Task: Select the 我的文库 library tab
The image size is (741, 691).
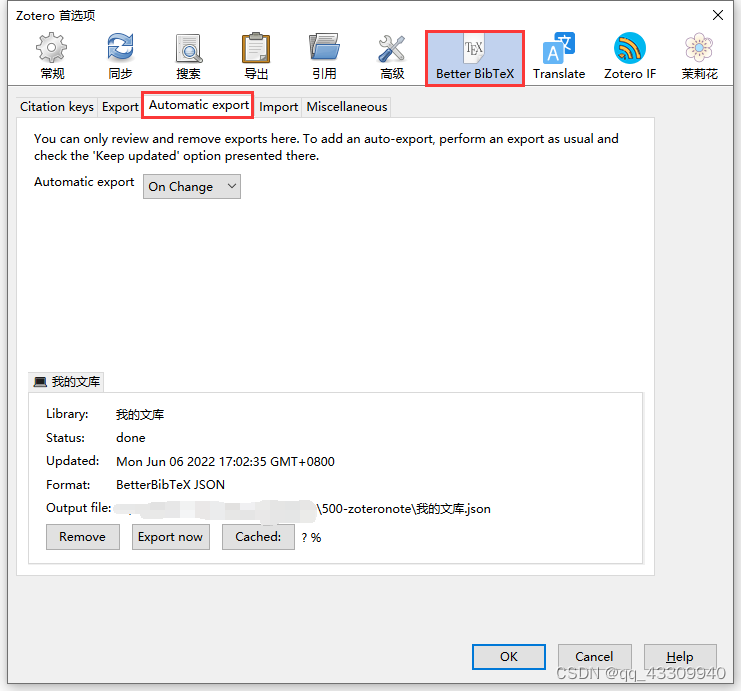Action: [x=67, y=382]
